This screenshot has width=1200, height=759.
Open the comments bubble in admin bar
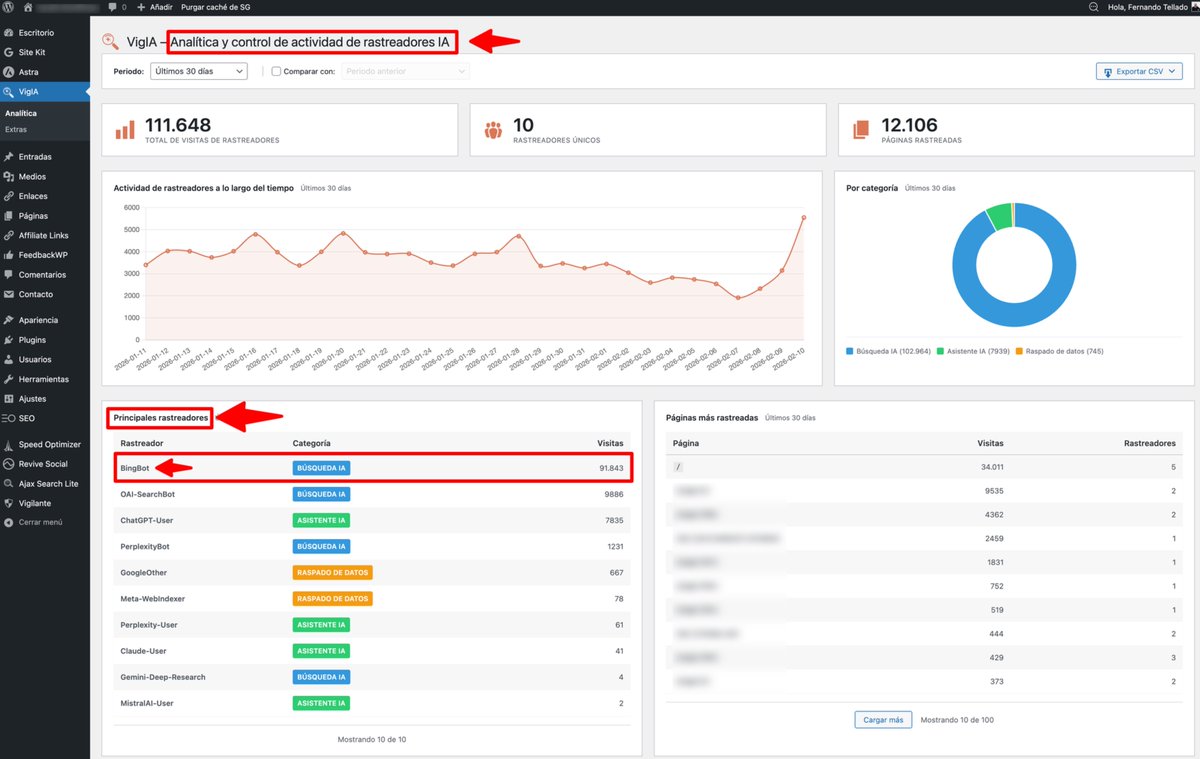pyautogui.click(x=116, y=7)
